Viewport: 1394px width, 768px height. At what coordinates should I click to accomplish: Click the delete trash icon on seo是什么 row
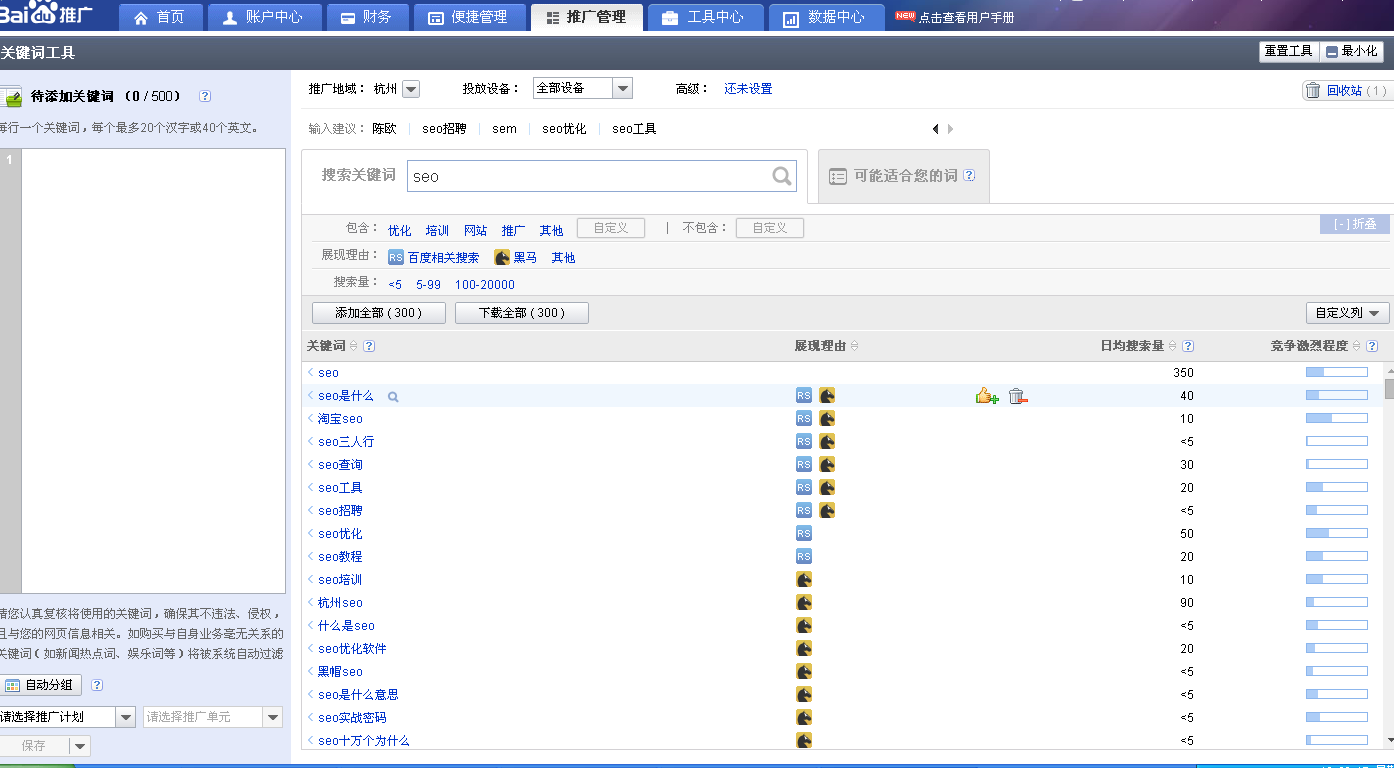[1018, 396]
